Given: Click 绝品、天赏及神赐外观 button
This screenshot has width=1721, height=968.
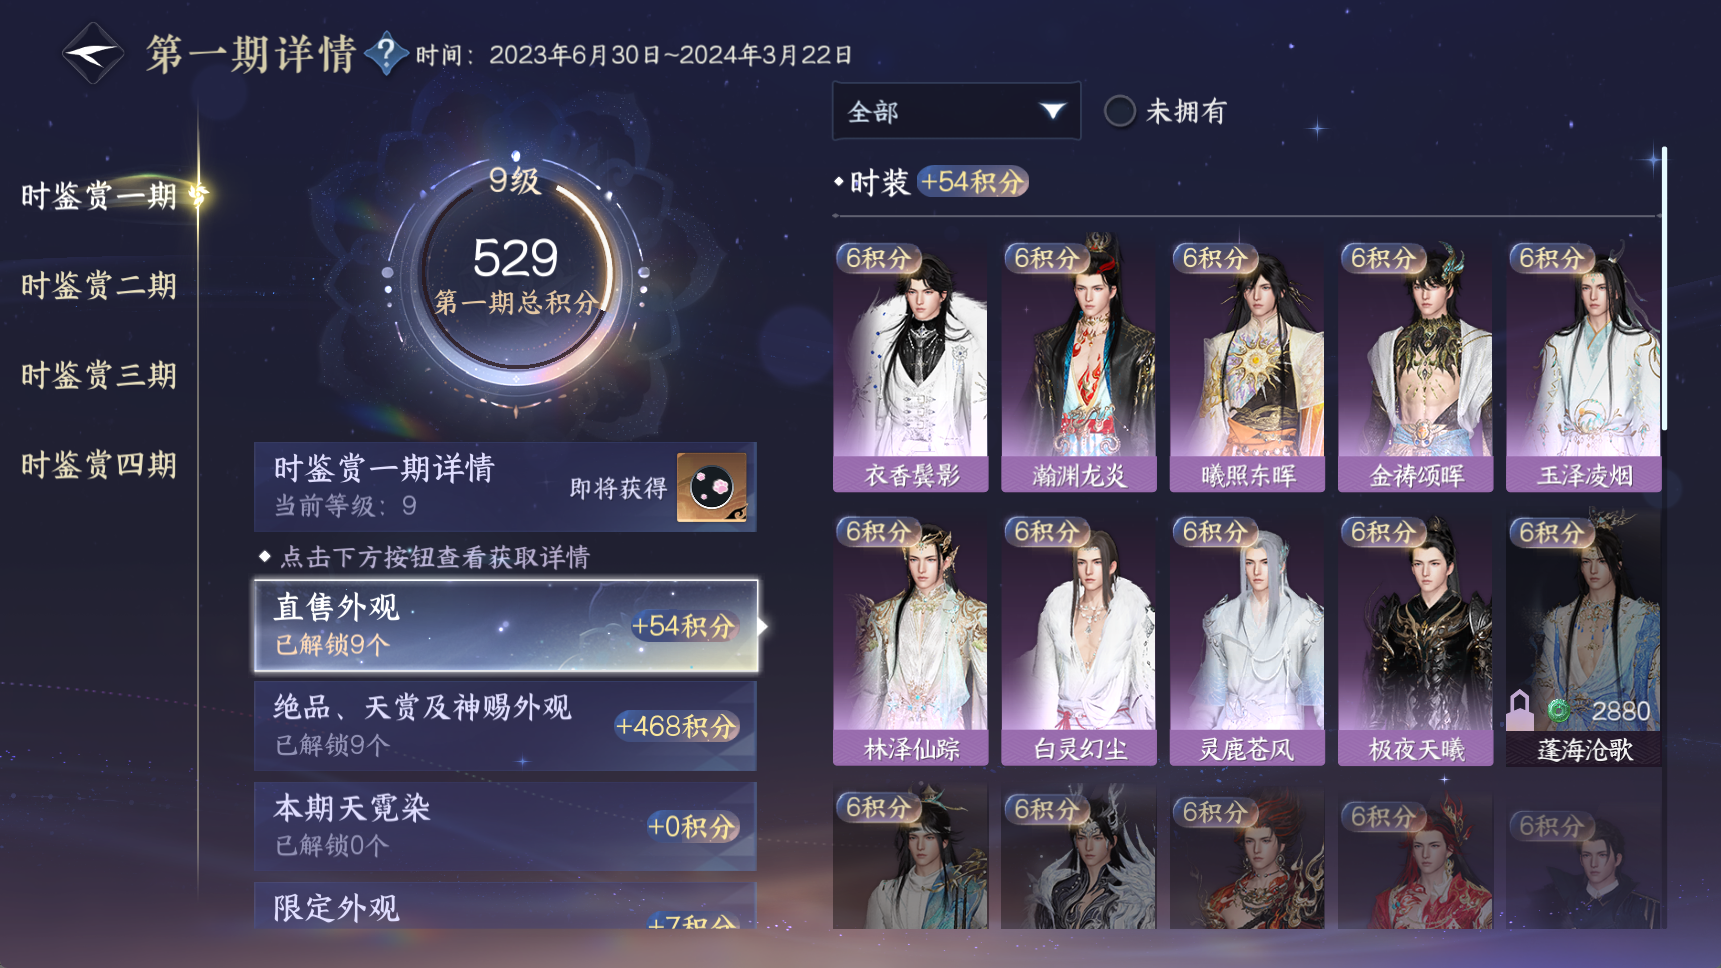Looking at the screenshot, I should point(506,726).
